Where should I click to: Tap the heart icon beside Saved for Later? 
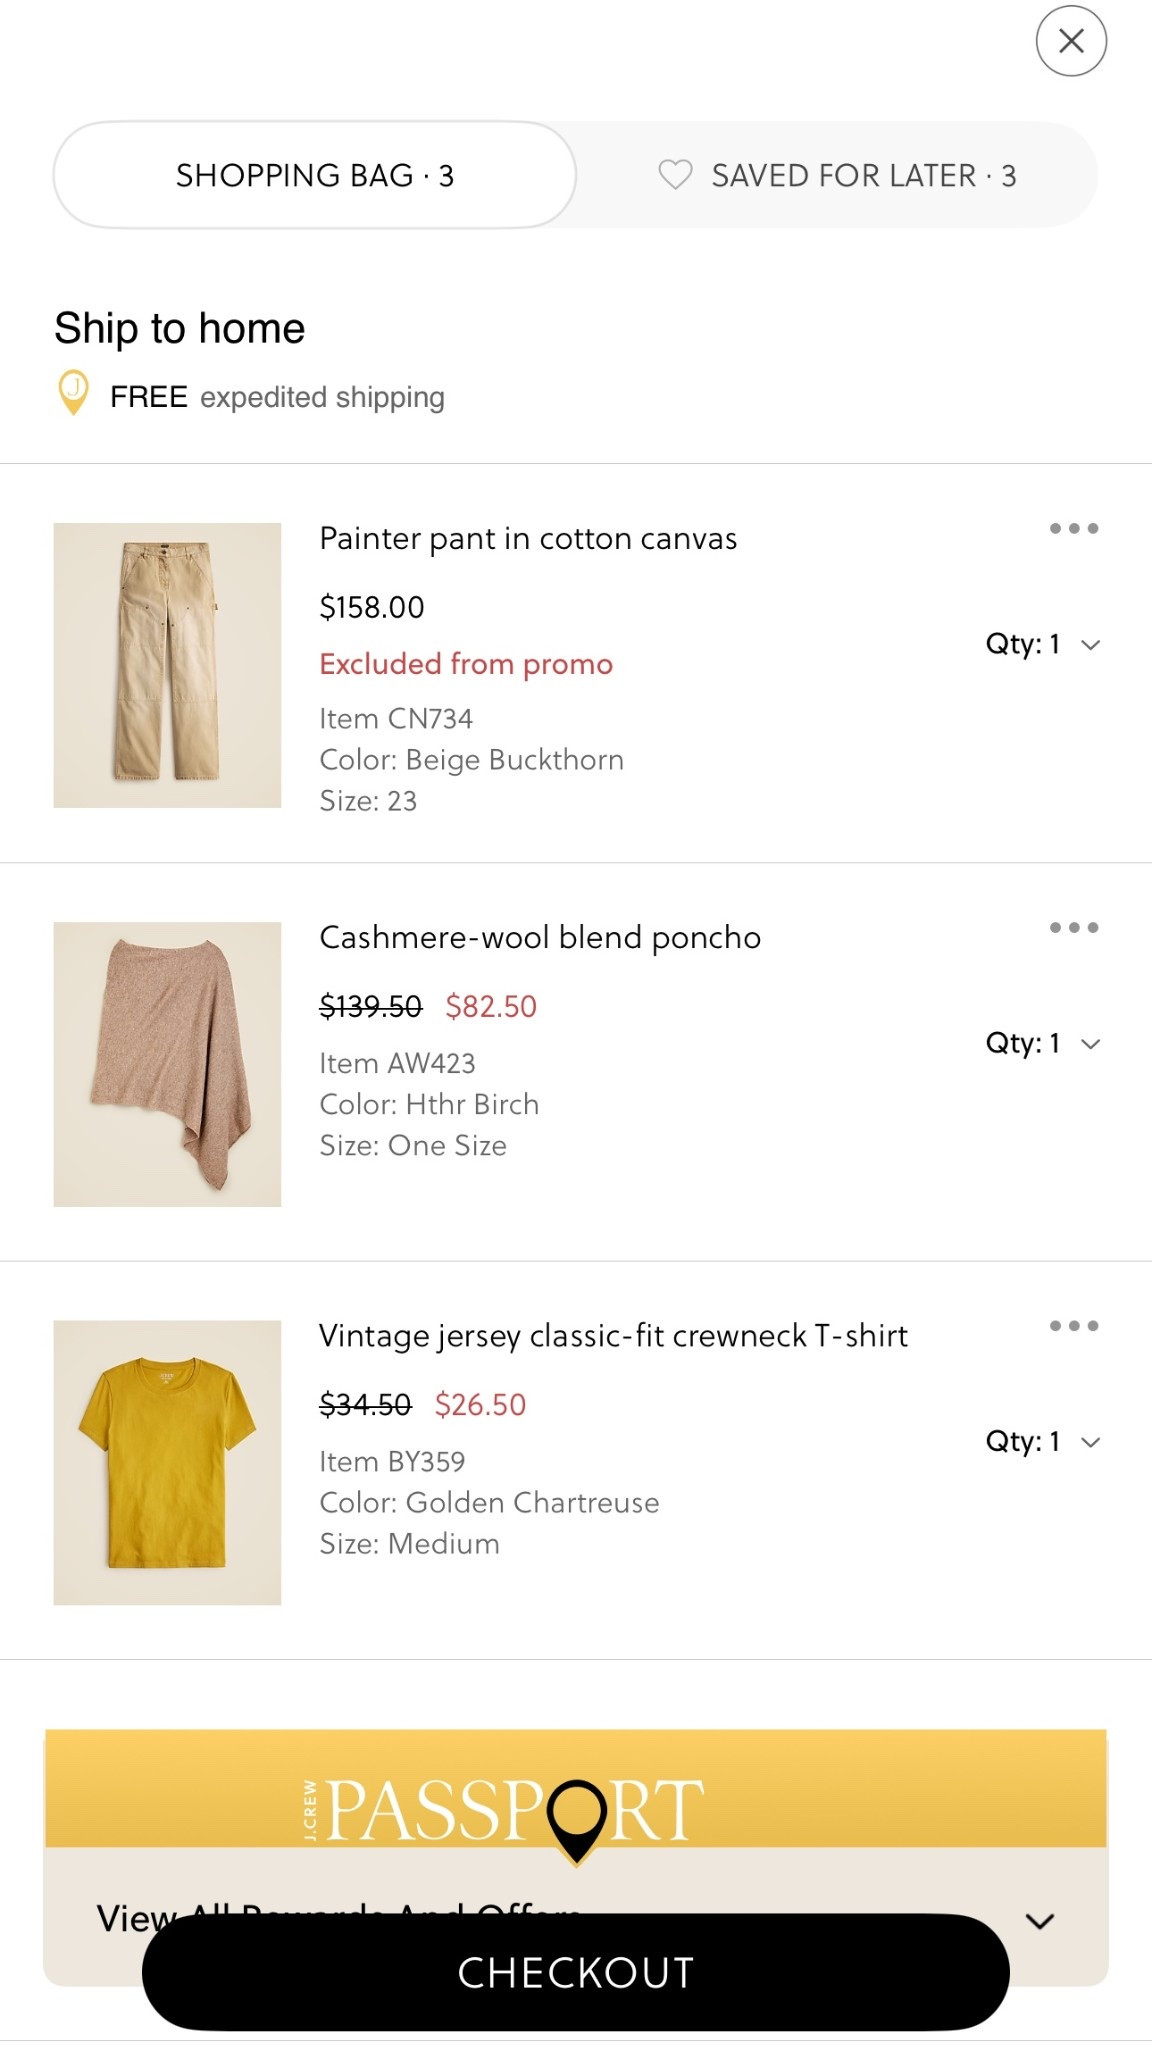pos(675,175)
